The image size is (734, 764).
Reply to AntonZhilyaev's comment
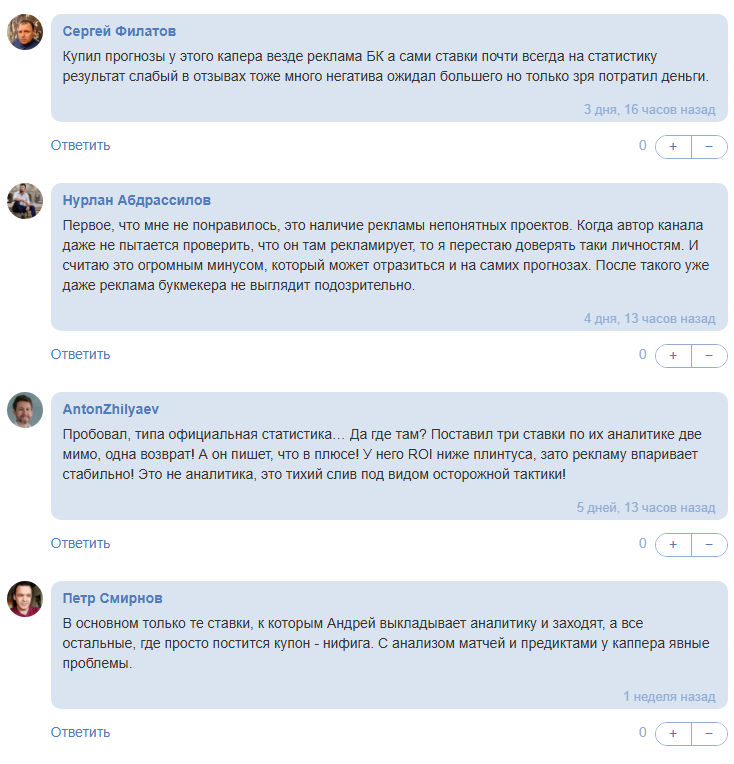pyautogui.click(x=80, y=543)
